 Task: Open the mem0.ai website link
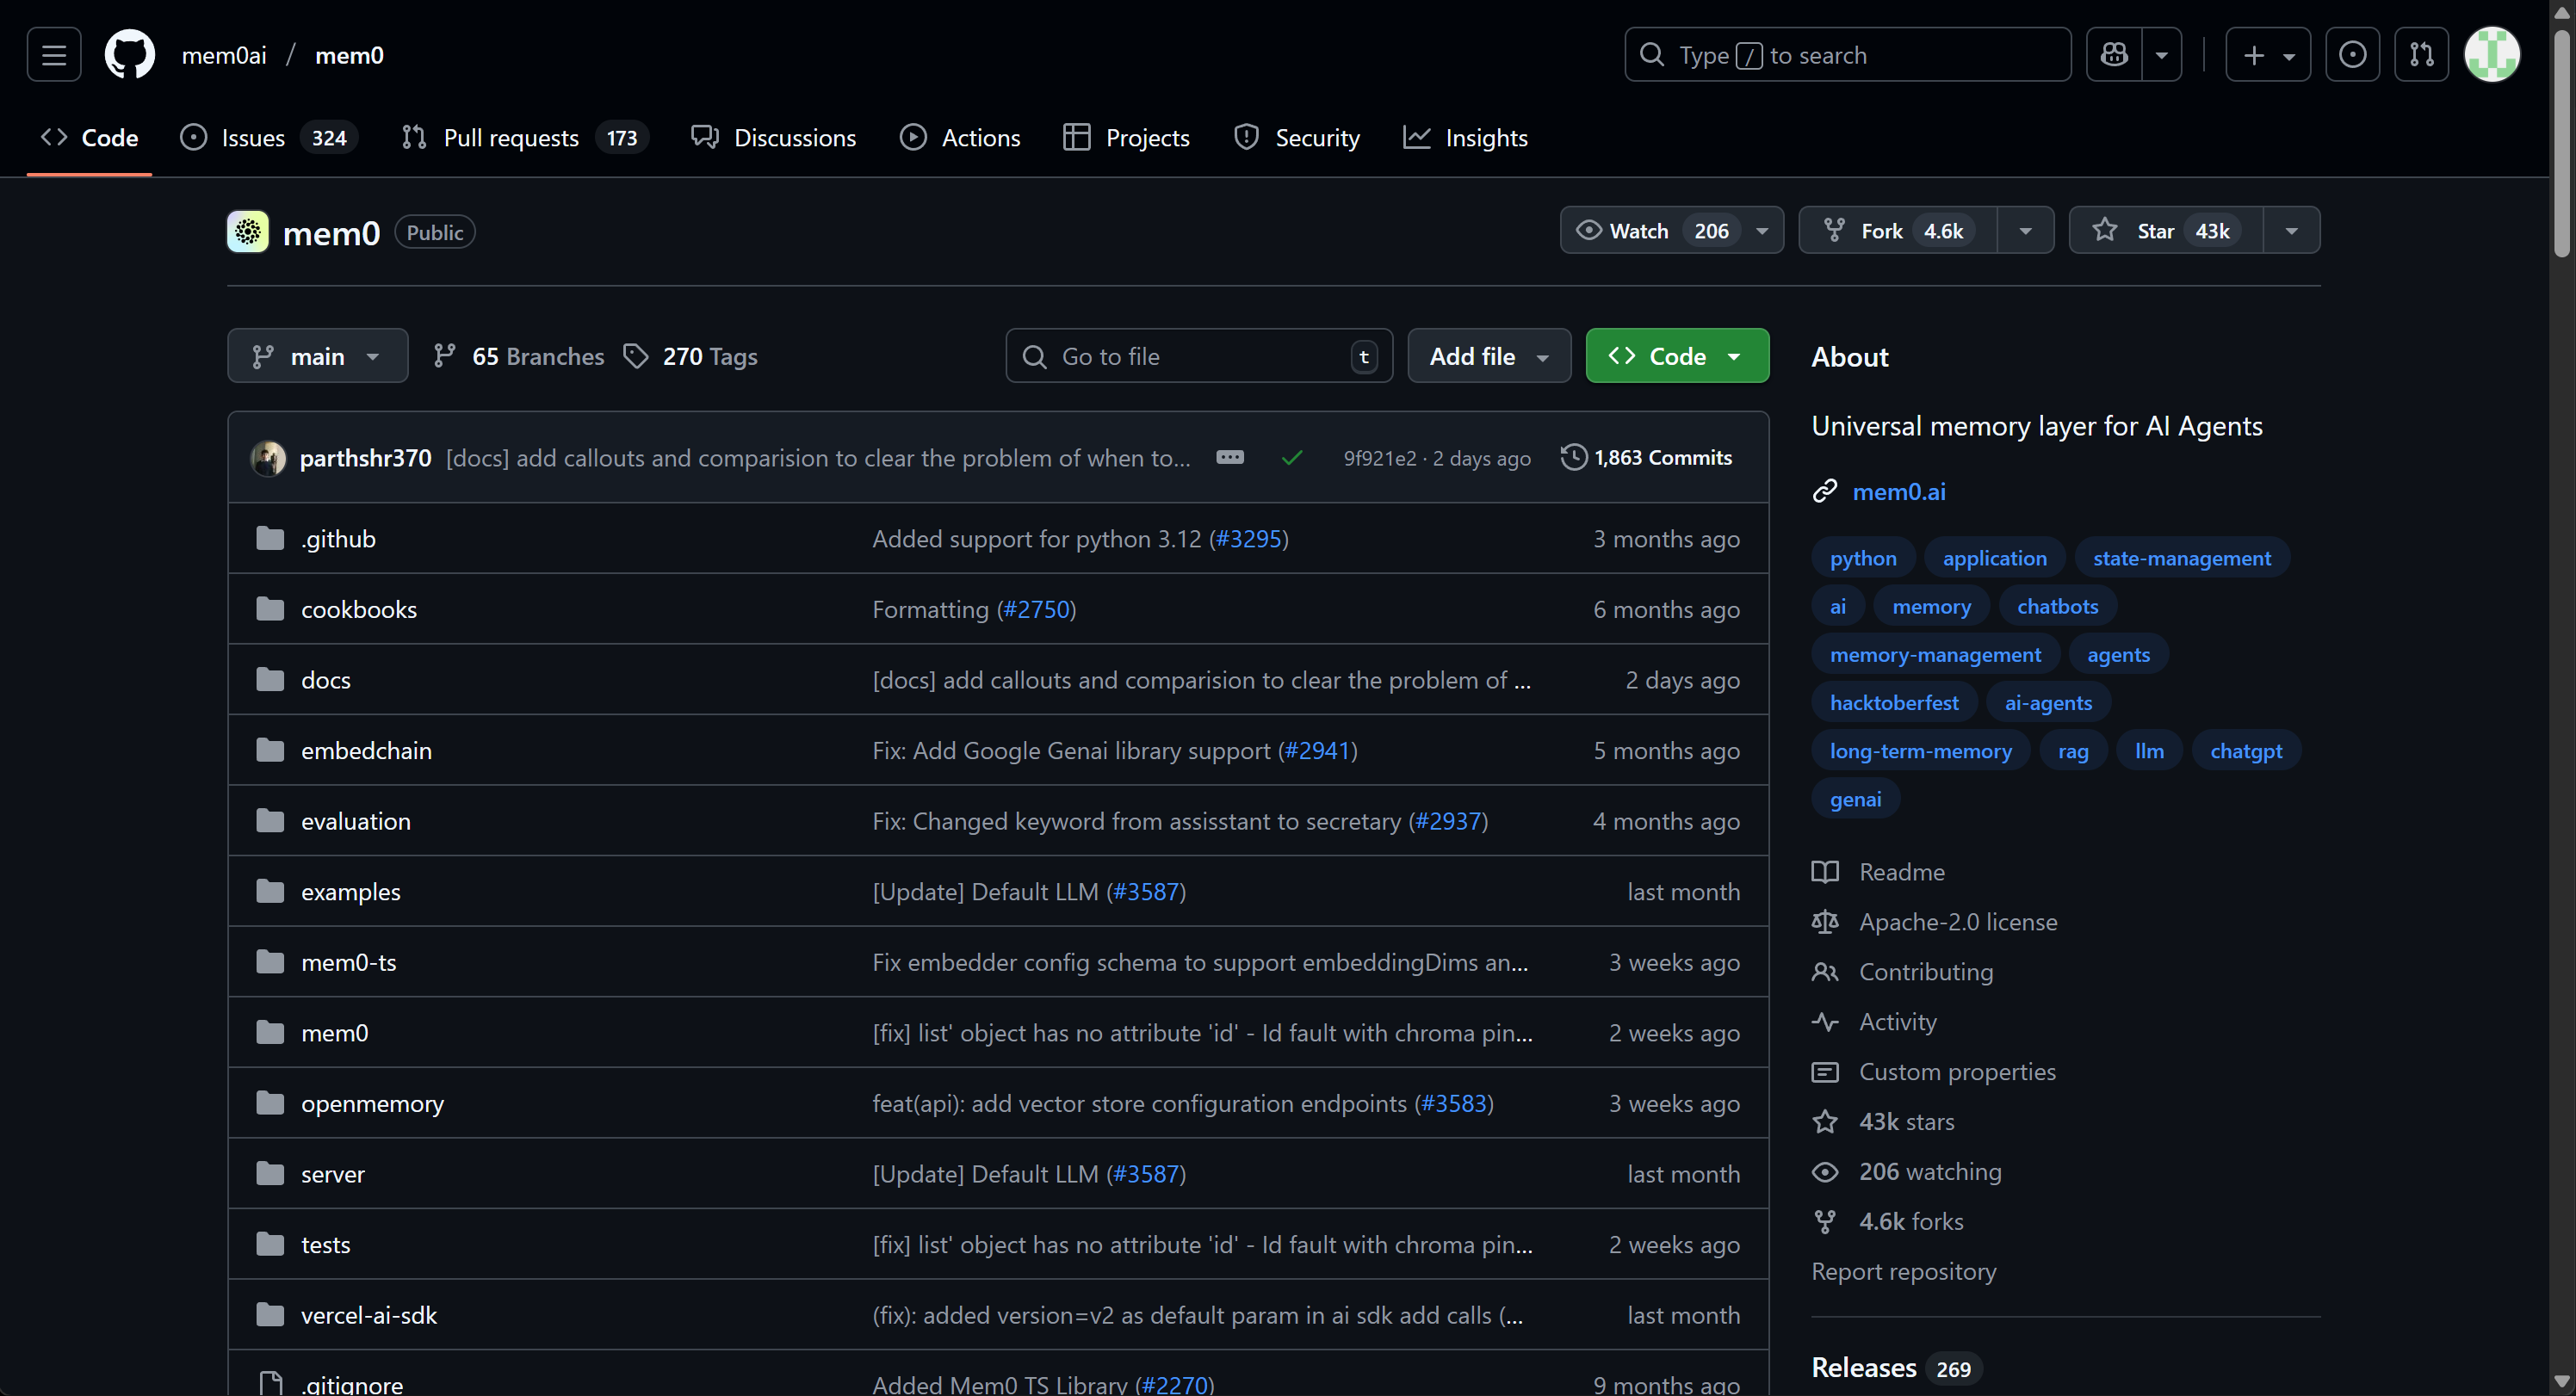coord(1898,491)
